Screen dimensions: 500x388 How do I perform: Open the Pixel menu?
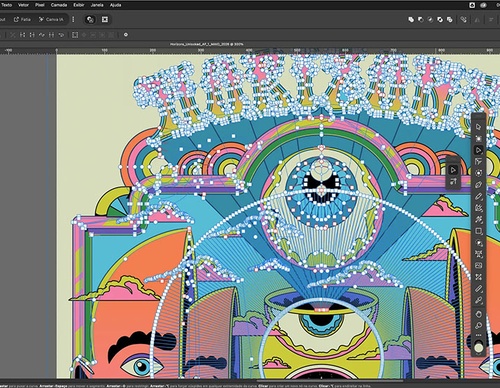40,5
